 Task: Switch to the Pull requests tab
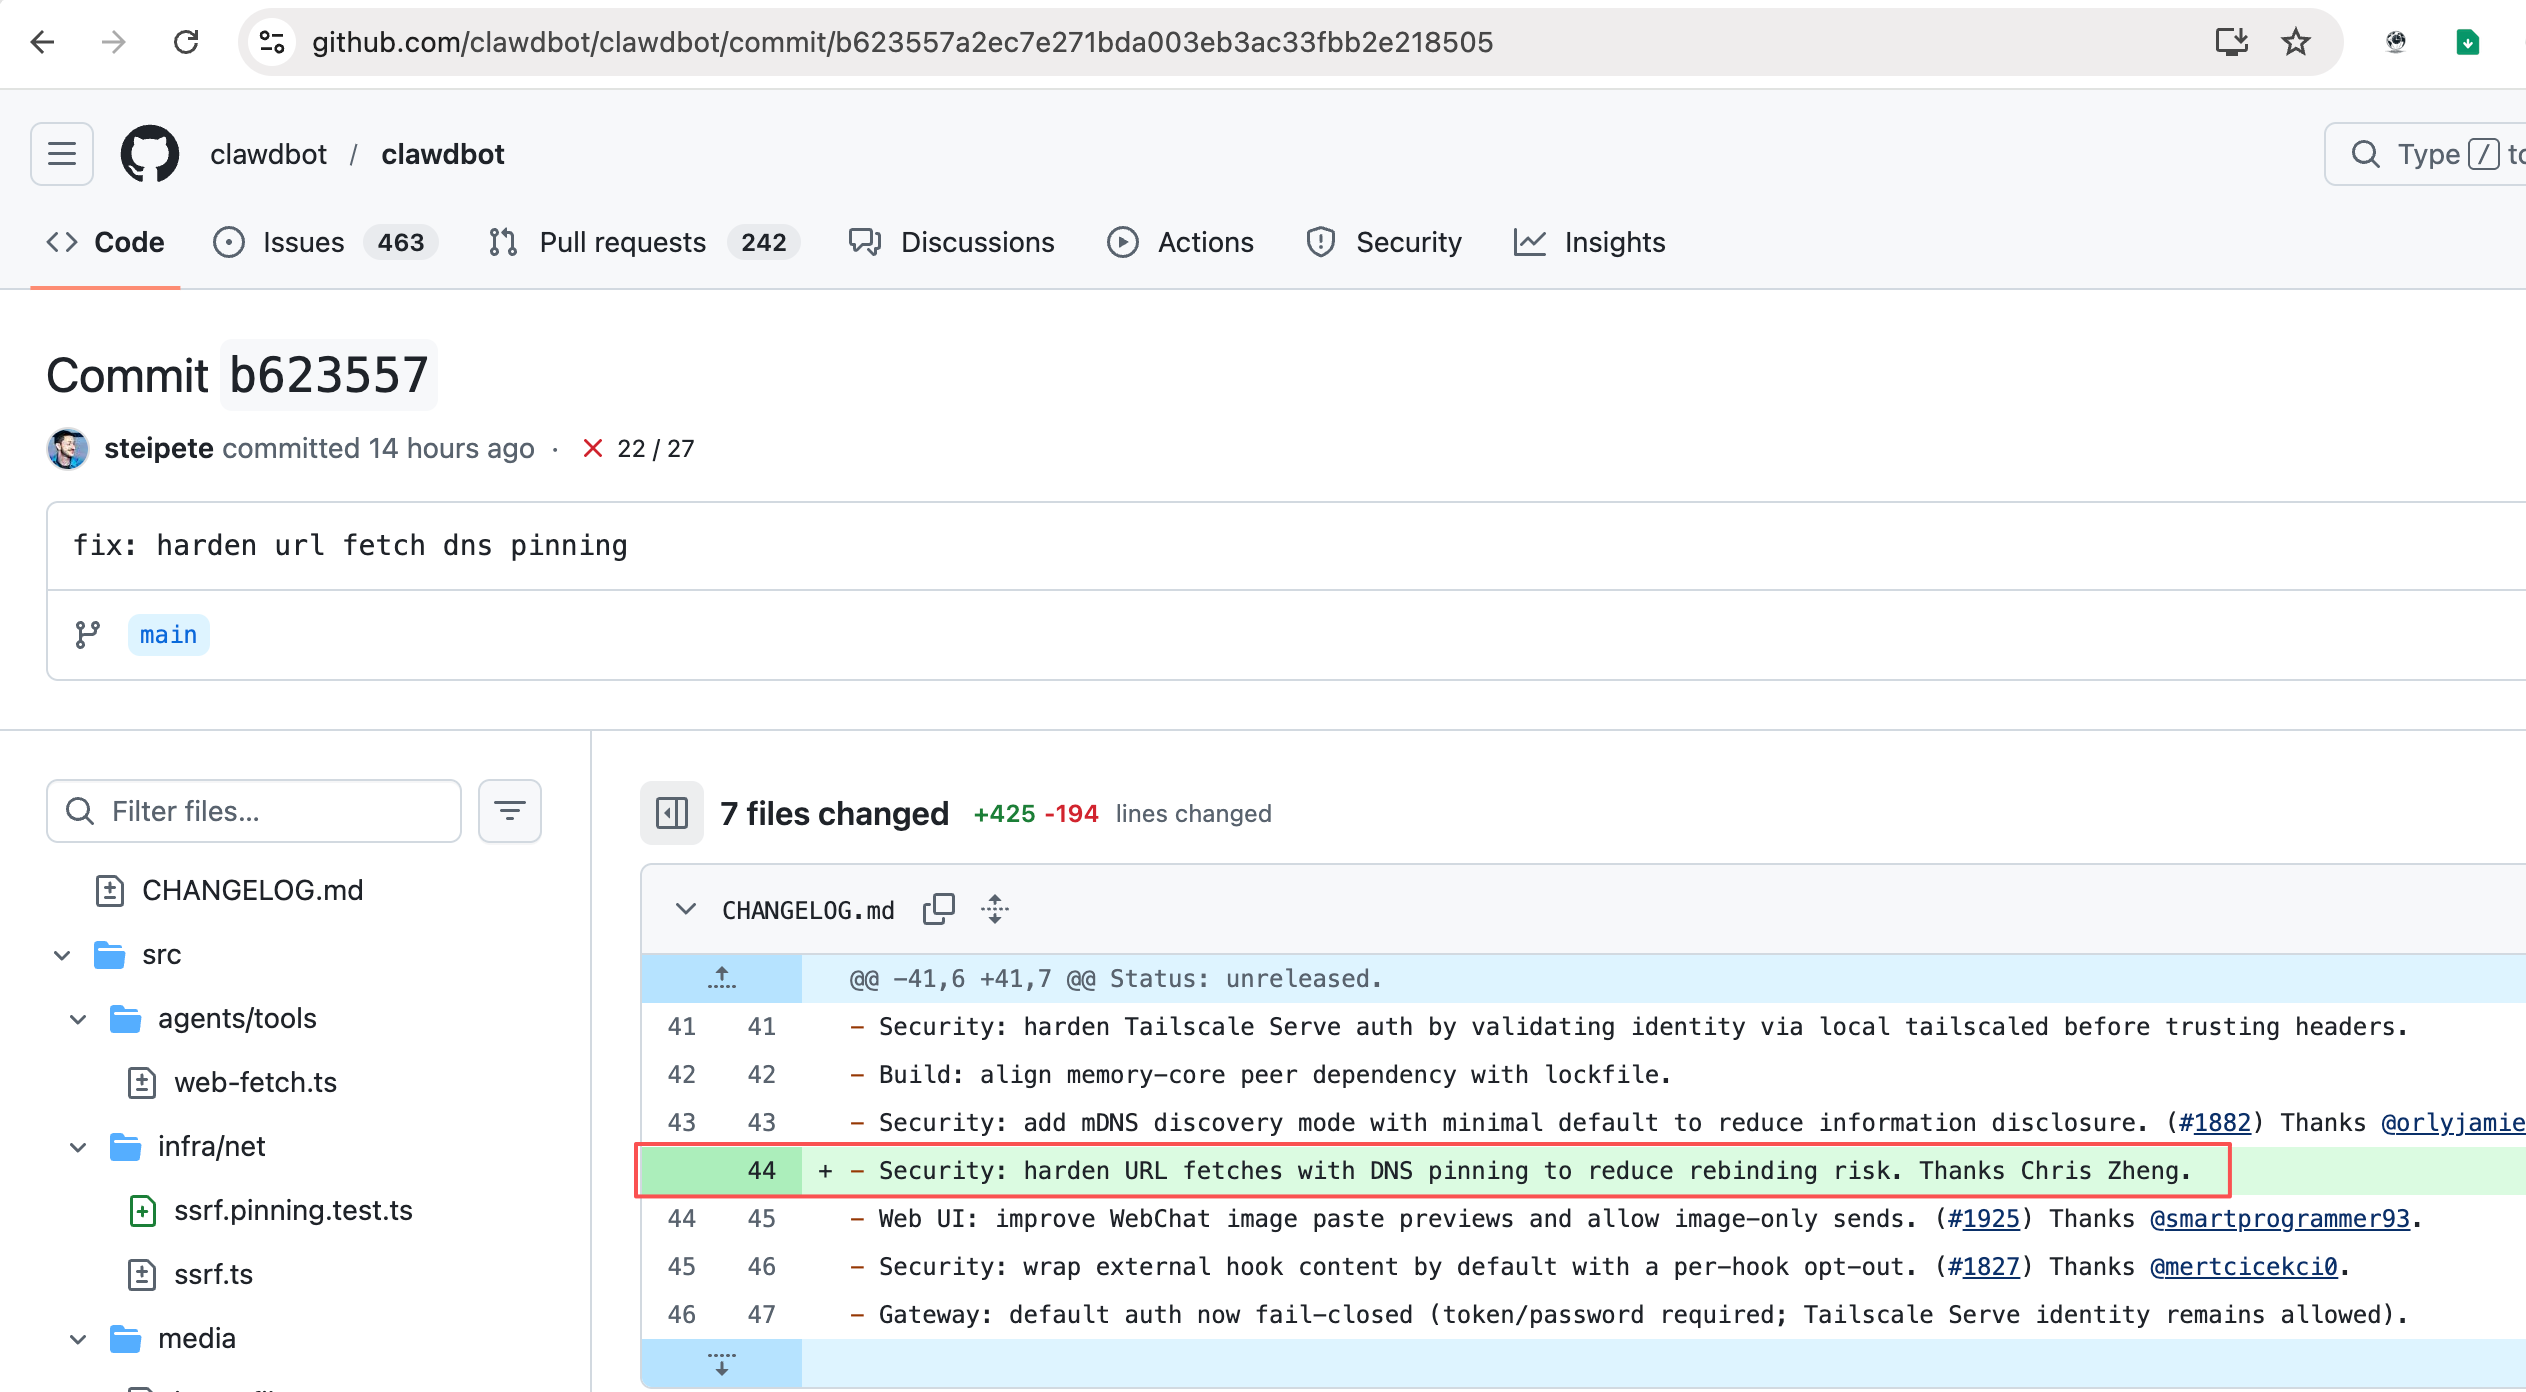[x=622, y=242]
